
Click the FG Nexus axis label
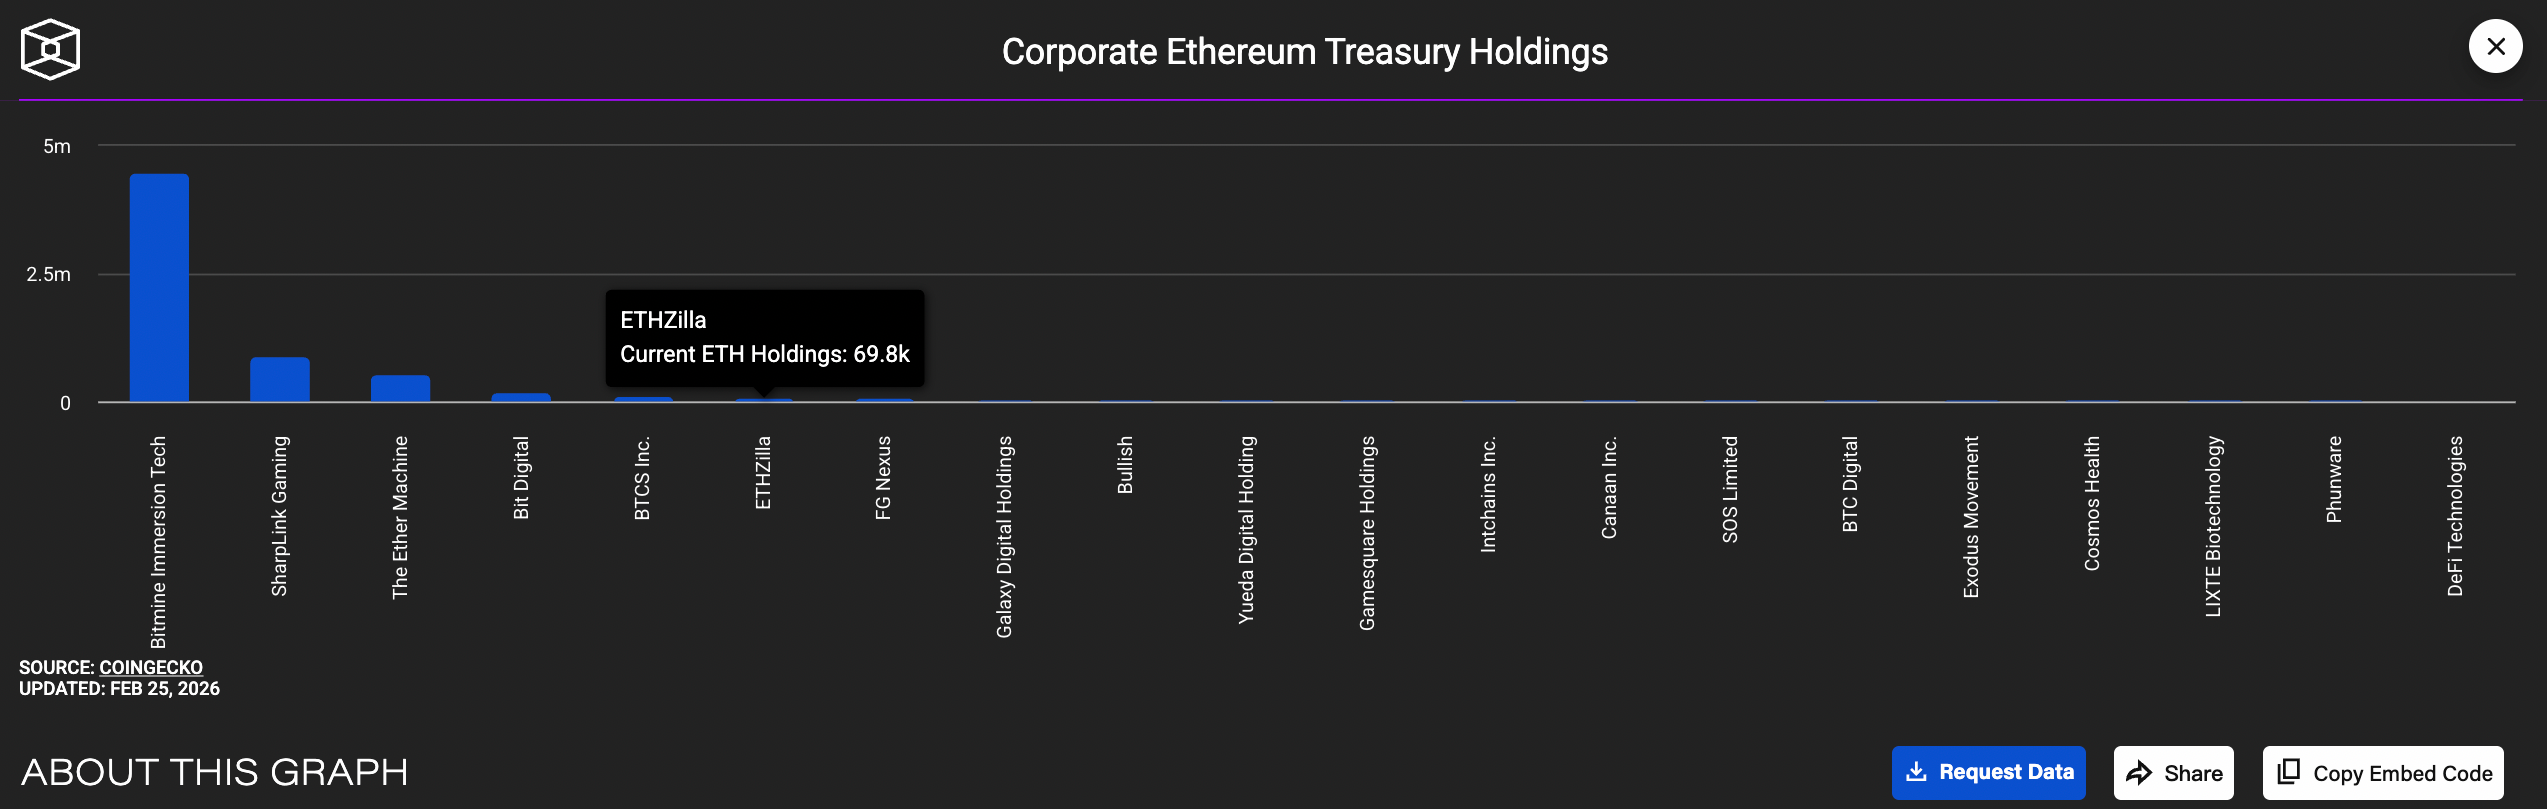[x=883, y=478]
